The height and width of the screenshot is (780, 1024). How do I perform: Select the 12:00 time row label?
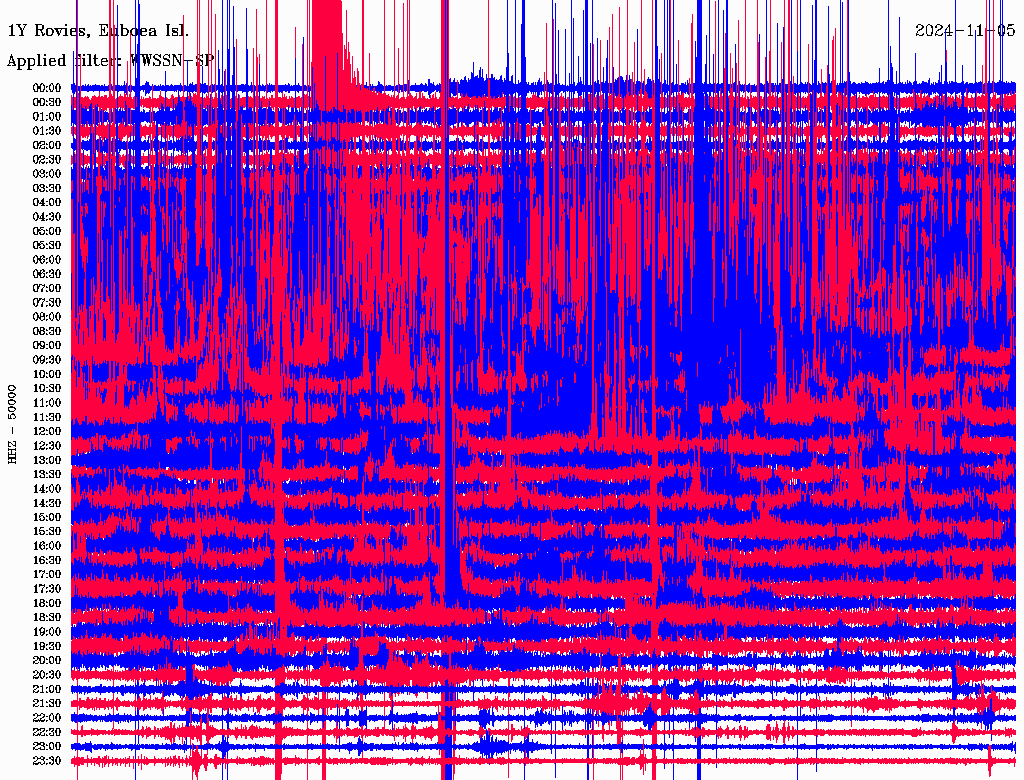tap(47, 432)
